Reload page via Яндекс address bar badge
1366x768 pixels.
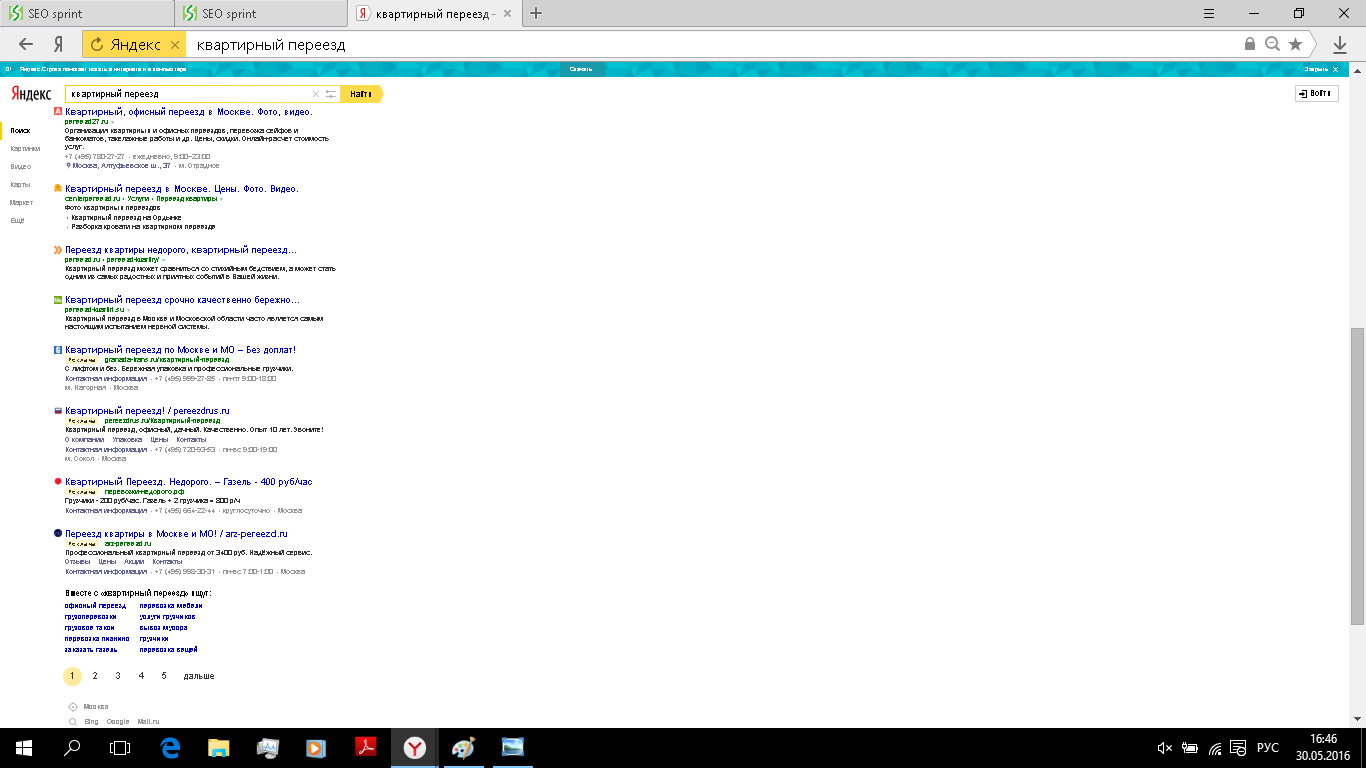(97, 44)
